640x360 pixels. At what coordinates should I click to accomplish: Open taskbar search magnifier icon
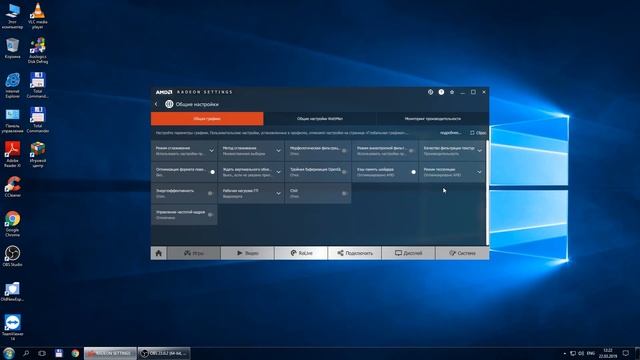[x=26, y=353]
